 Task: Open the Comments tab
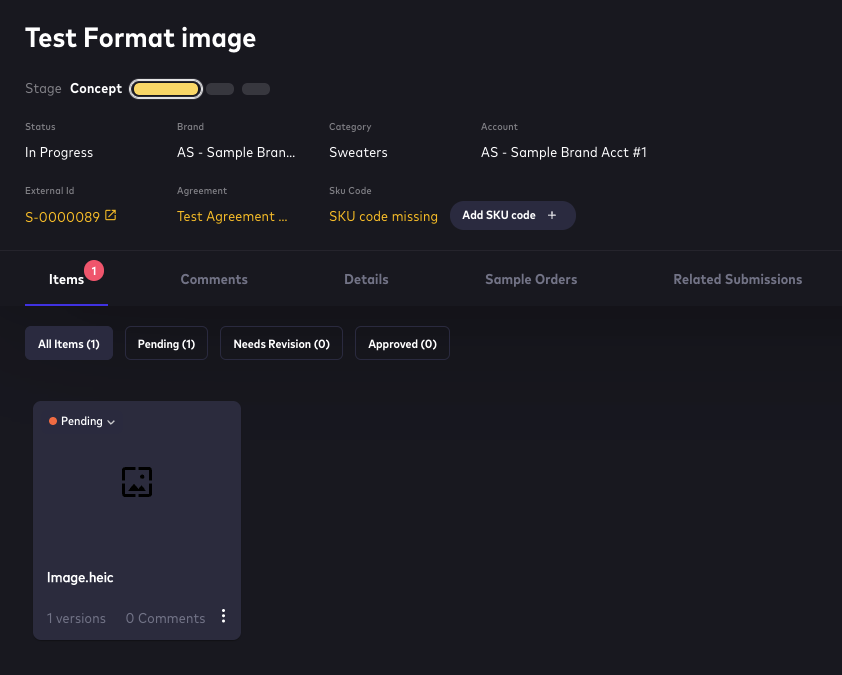point(214,280)
